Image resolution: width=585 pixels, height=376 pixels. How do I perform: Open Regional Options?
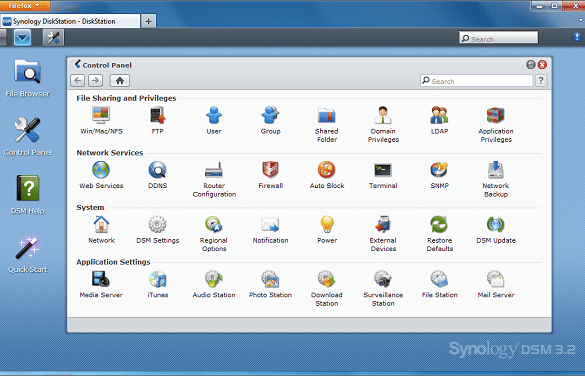tap(214, 224)
